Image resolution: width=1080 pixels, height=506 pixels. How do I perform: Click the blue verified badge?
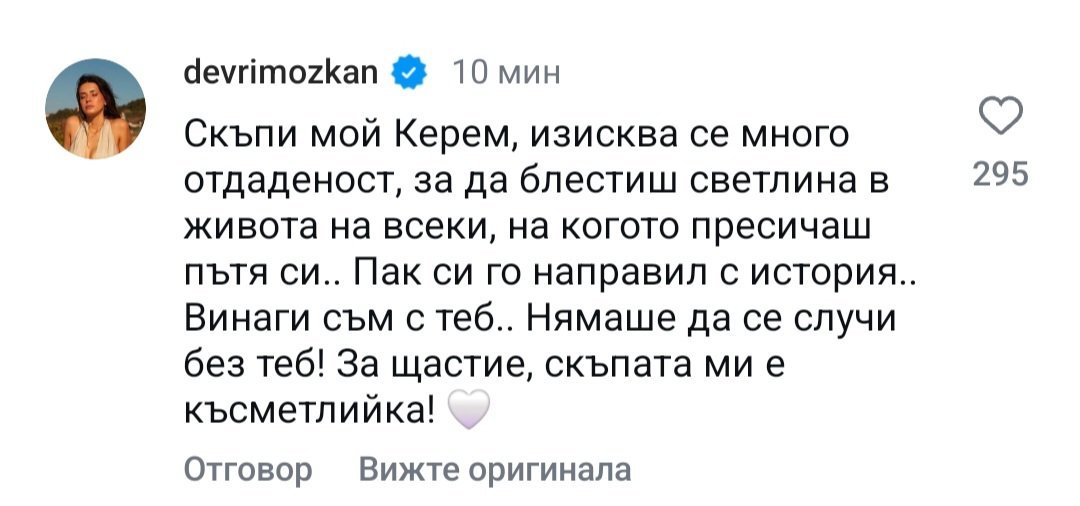(x=411, y=73)
